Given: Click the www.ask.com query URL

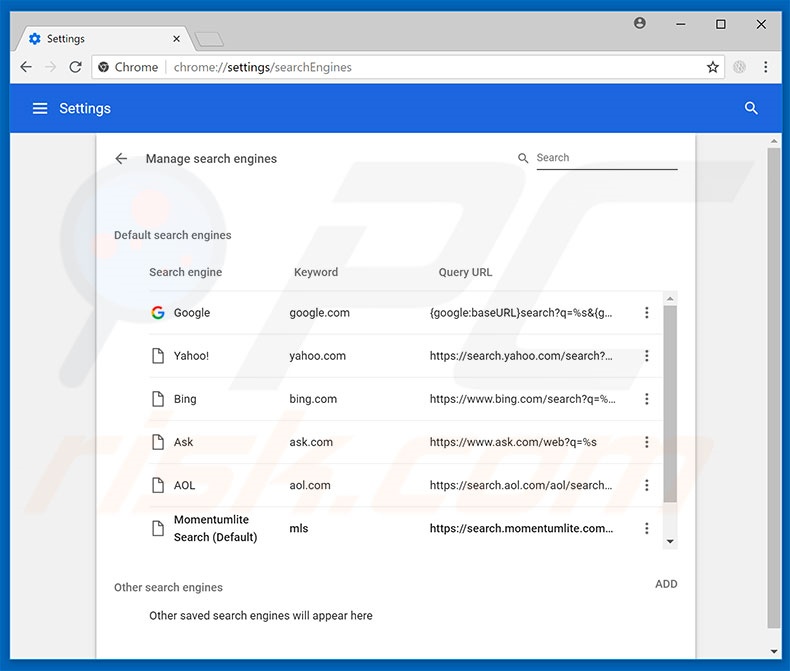Looking at the screenshot, I should pos(513,442).
